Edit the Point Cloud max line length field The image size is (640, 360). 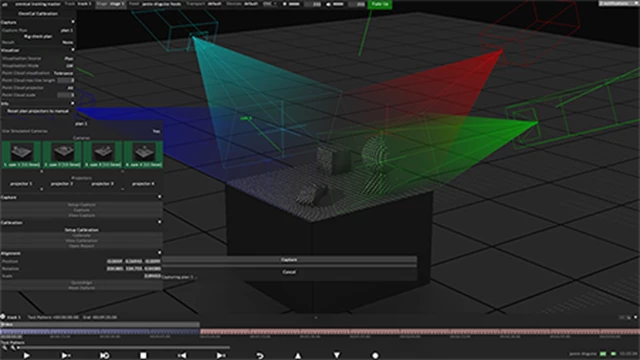(66, 80)
